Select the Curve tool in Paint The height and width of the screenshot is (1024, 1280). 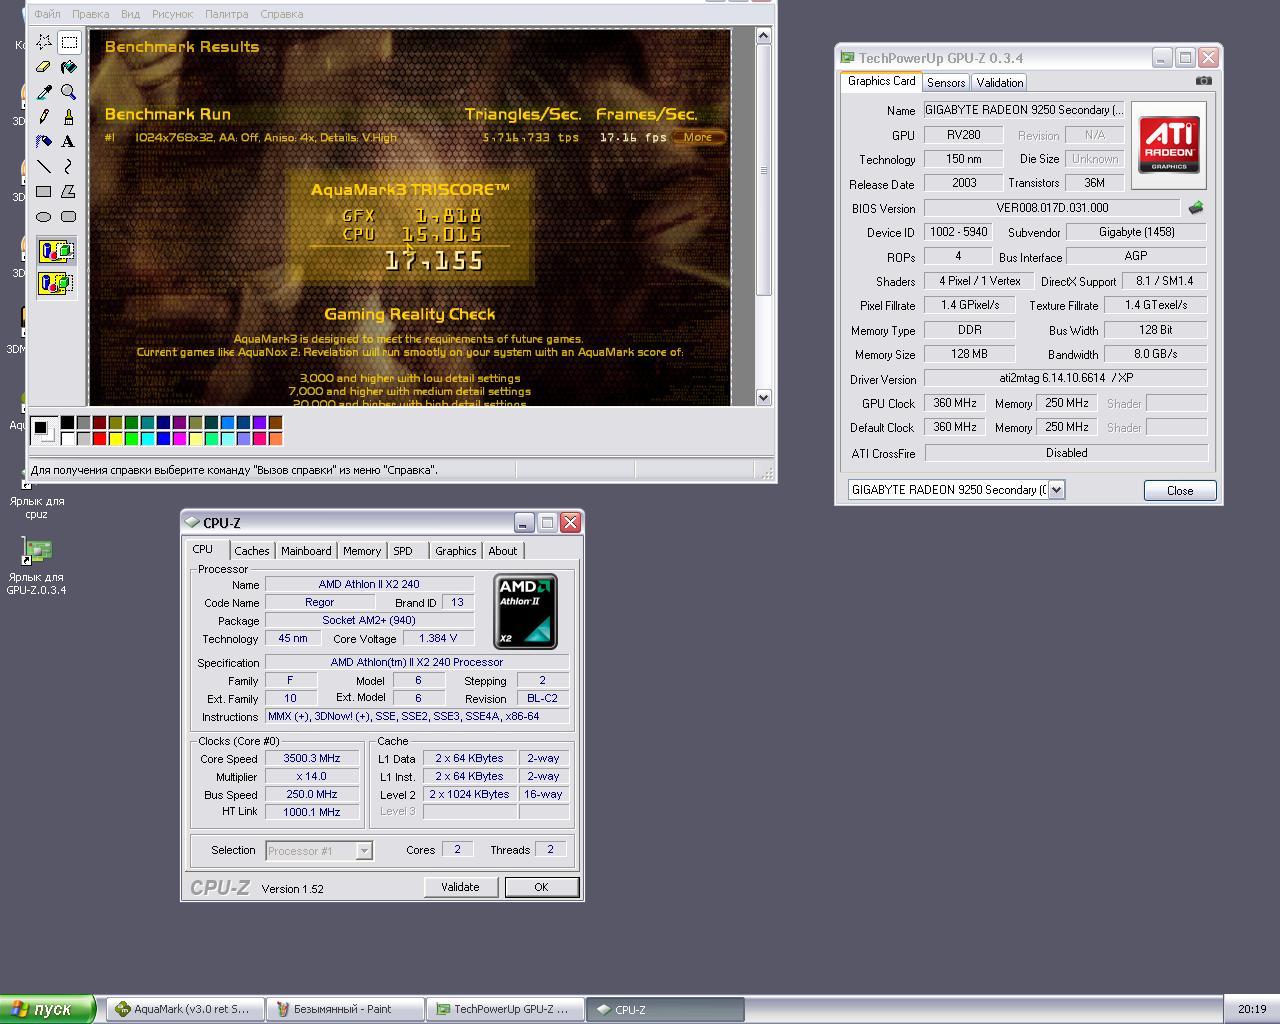click(x=69, y=167)
